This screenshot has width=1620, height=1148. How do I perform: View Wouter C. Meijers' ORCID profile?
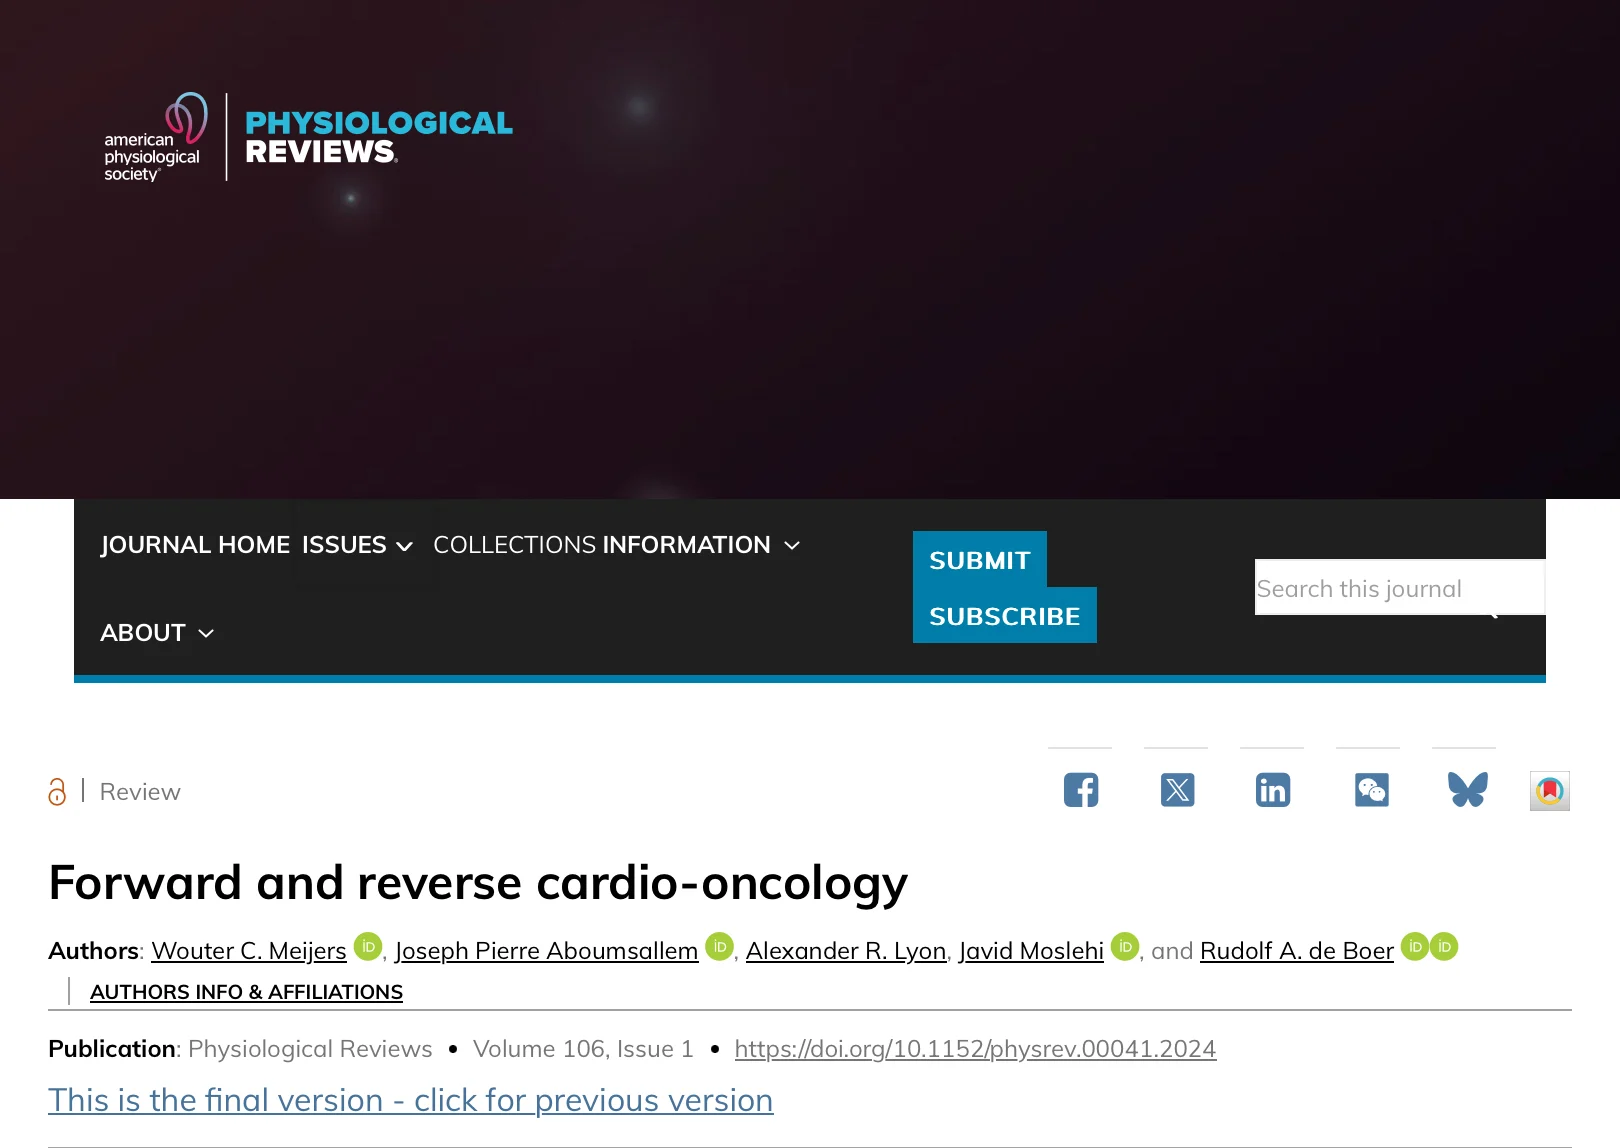[366, 946]
